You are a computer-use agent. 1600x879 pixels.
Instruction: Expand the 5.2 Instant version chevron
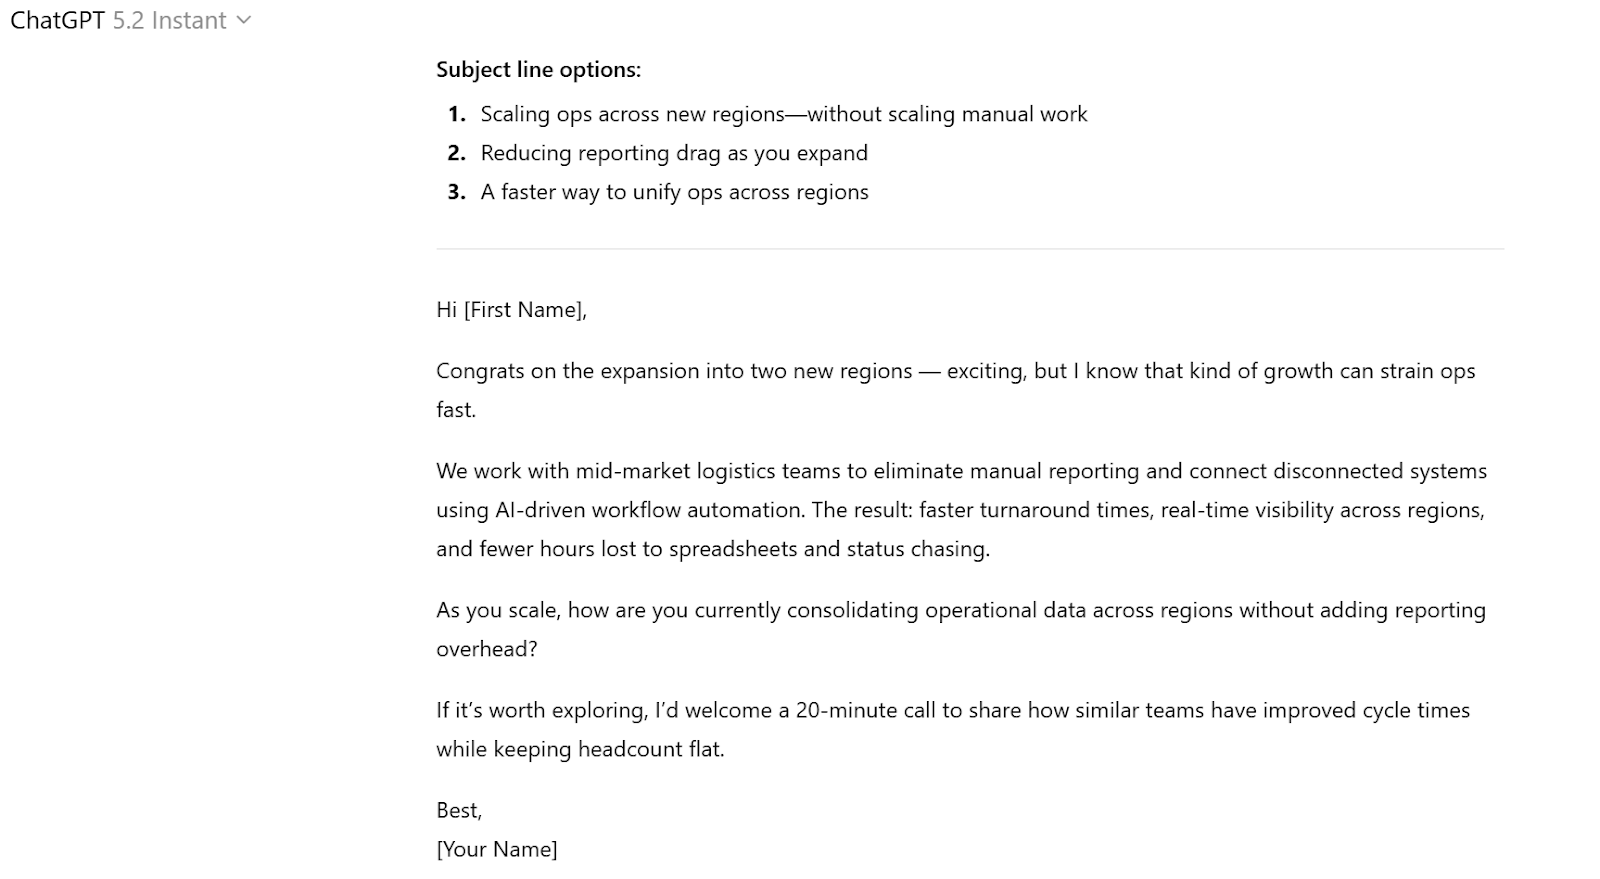click(244, 20)
